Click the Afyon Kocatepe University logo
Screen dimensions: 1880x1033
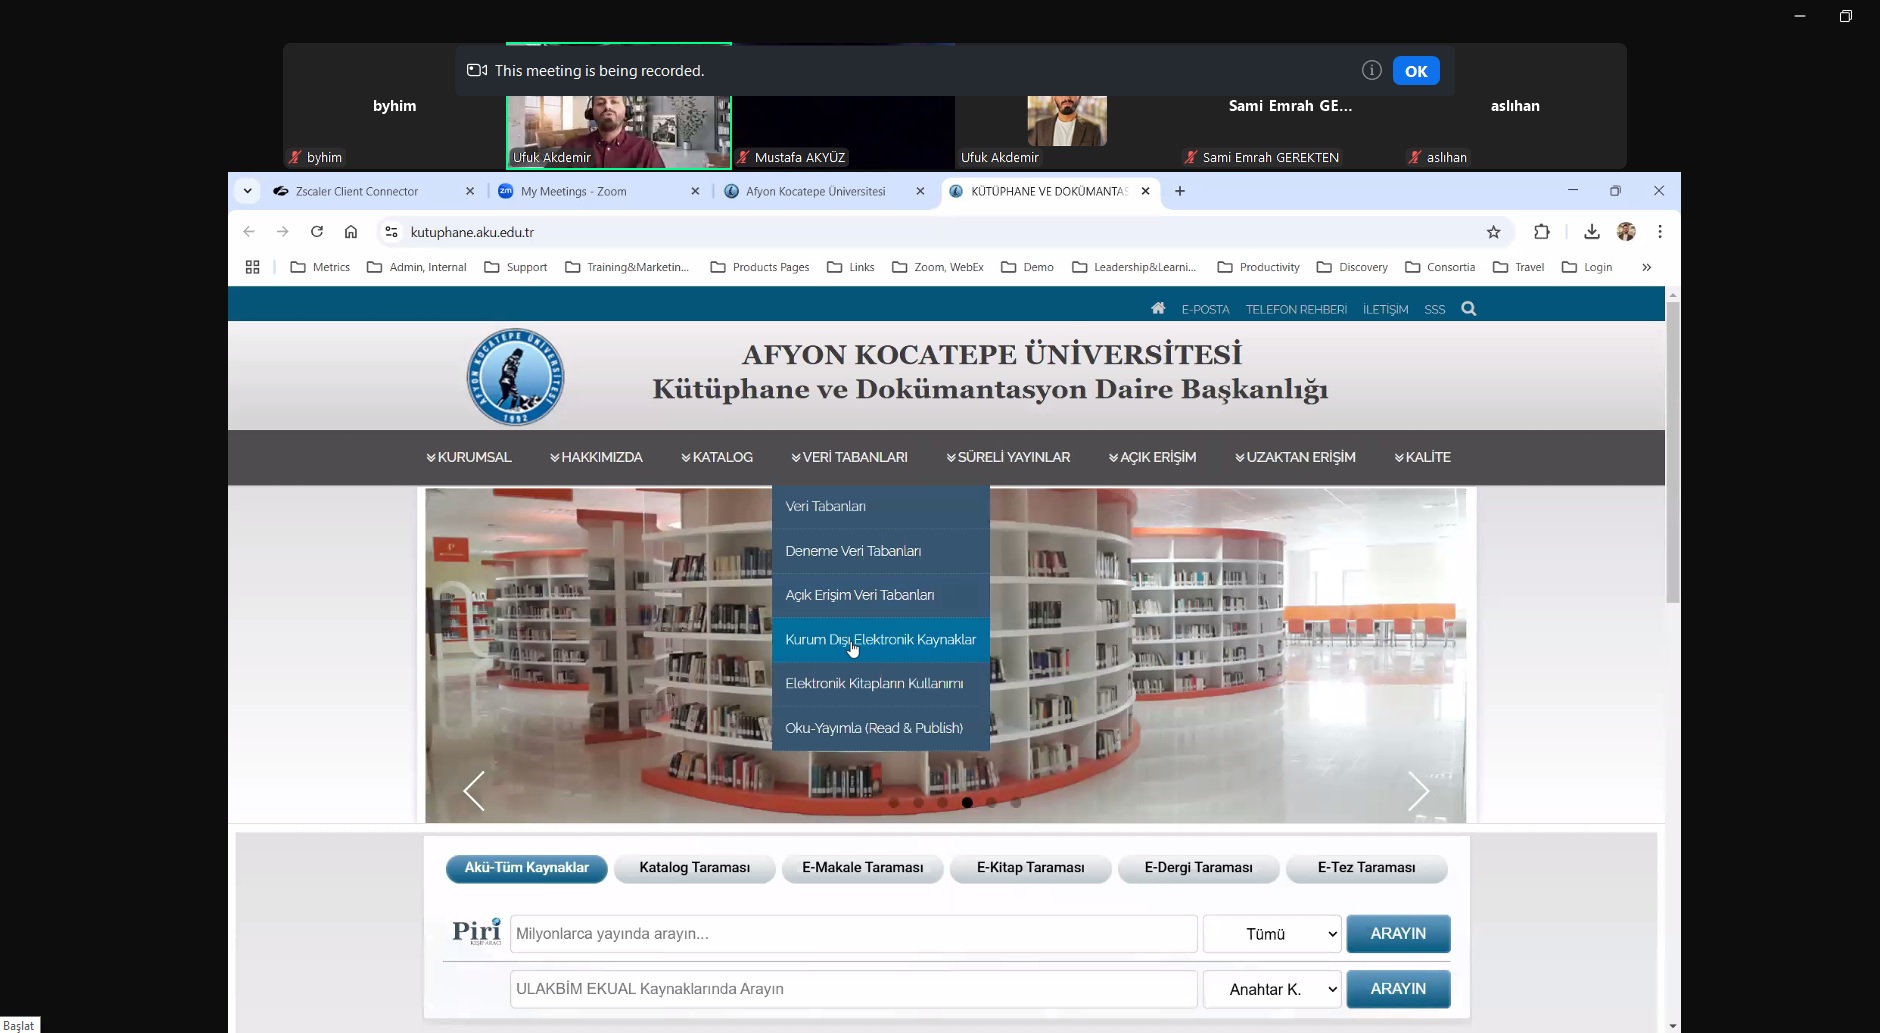(515, 377)
